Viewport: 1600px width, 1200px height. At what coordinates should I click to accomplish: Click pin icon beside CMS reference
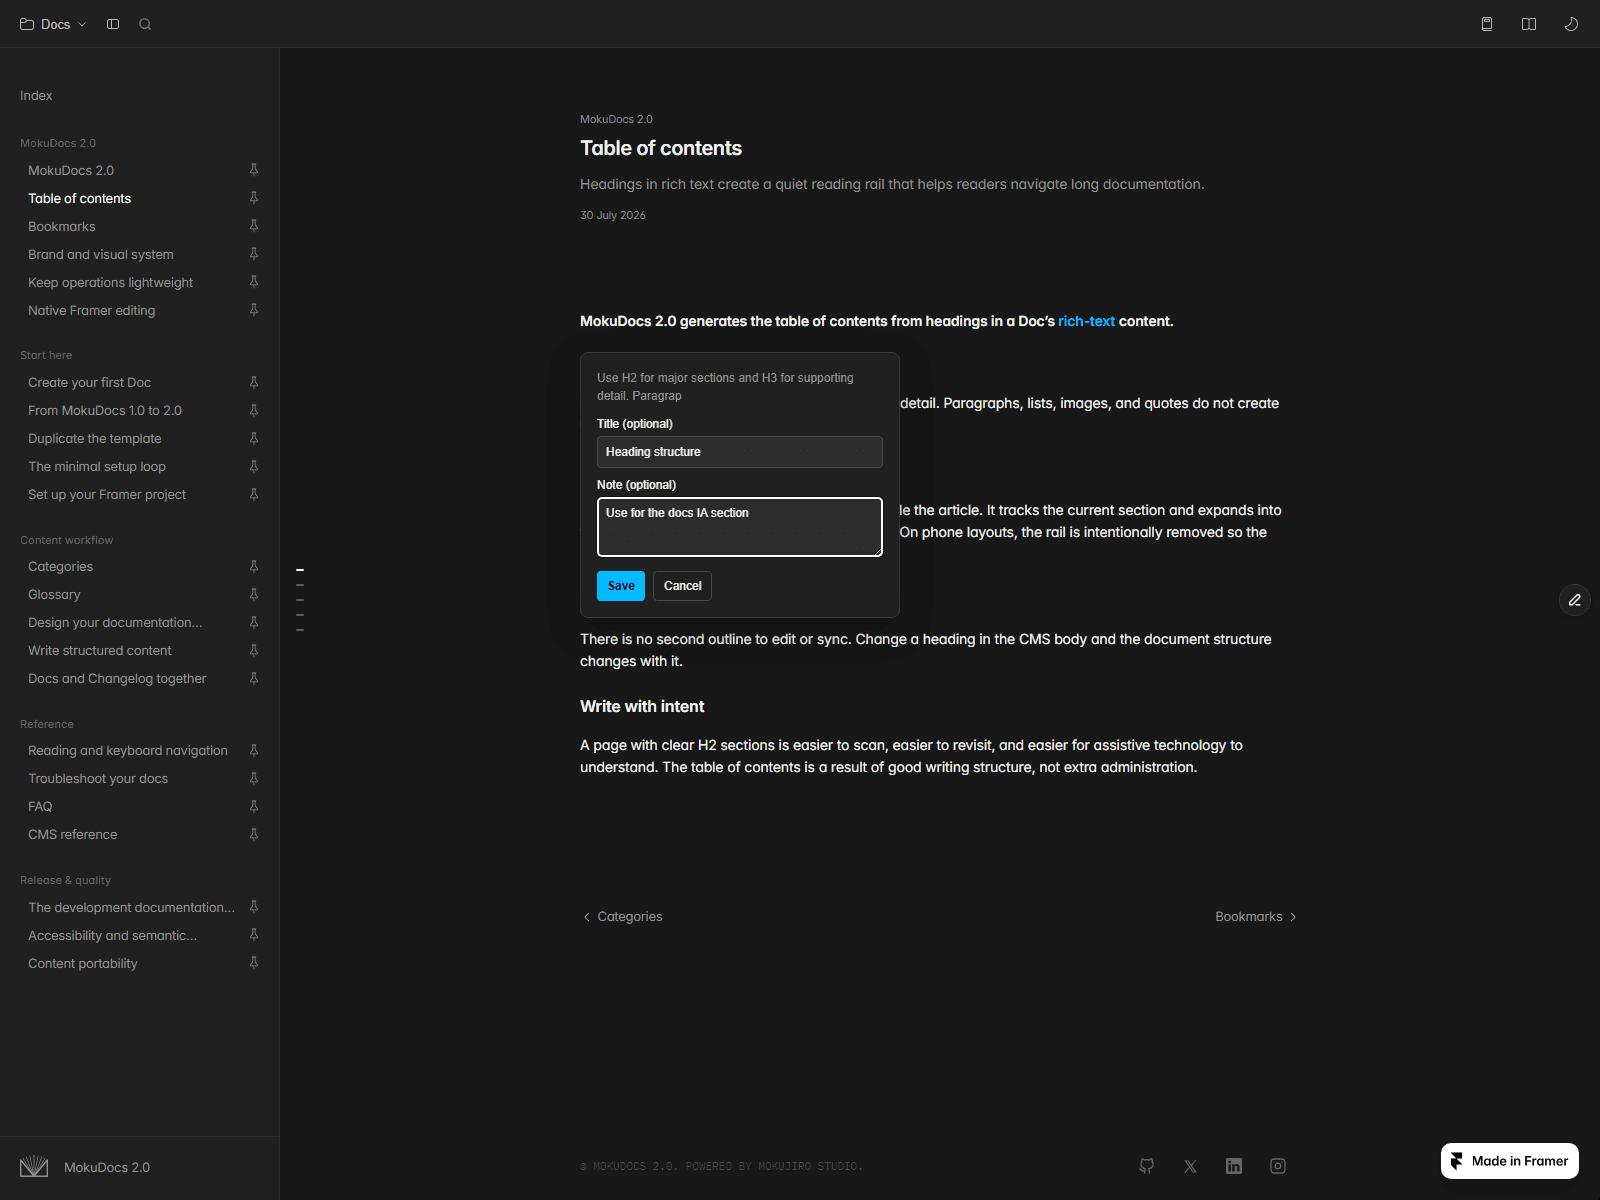coord(254,834)
